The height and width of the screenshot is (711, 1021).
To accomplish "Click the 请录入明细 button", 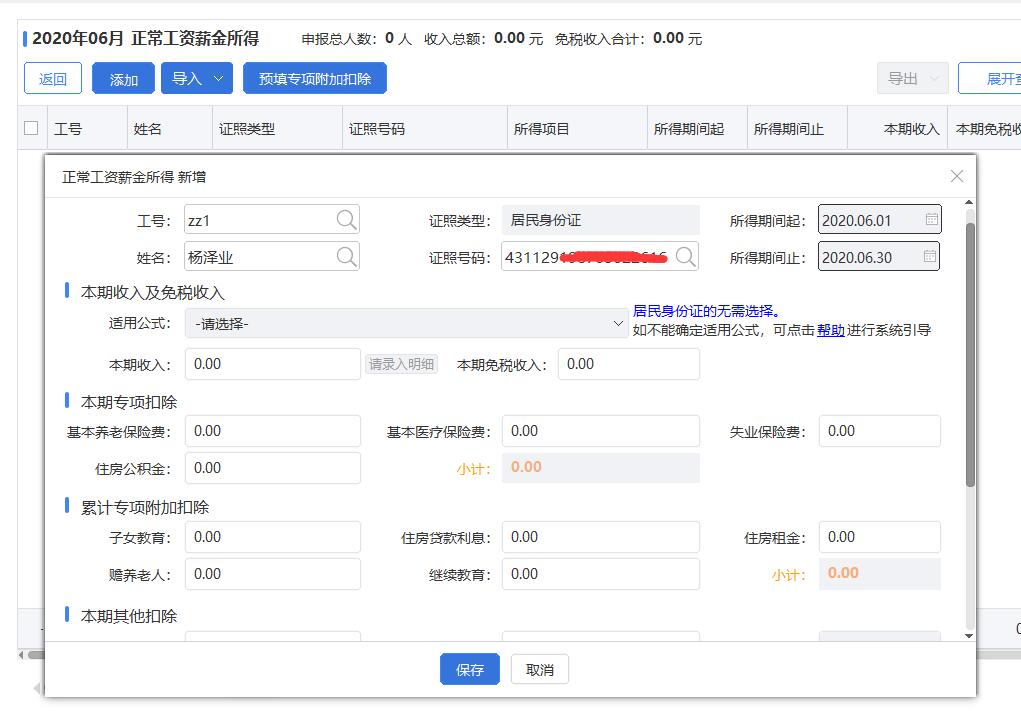I will coord(401,364).
